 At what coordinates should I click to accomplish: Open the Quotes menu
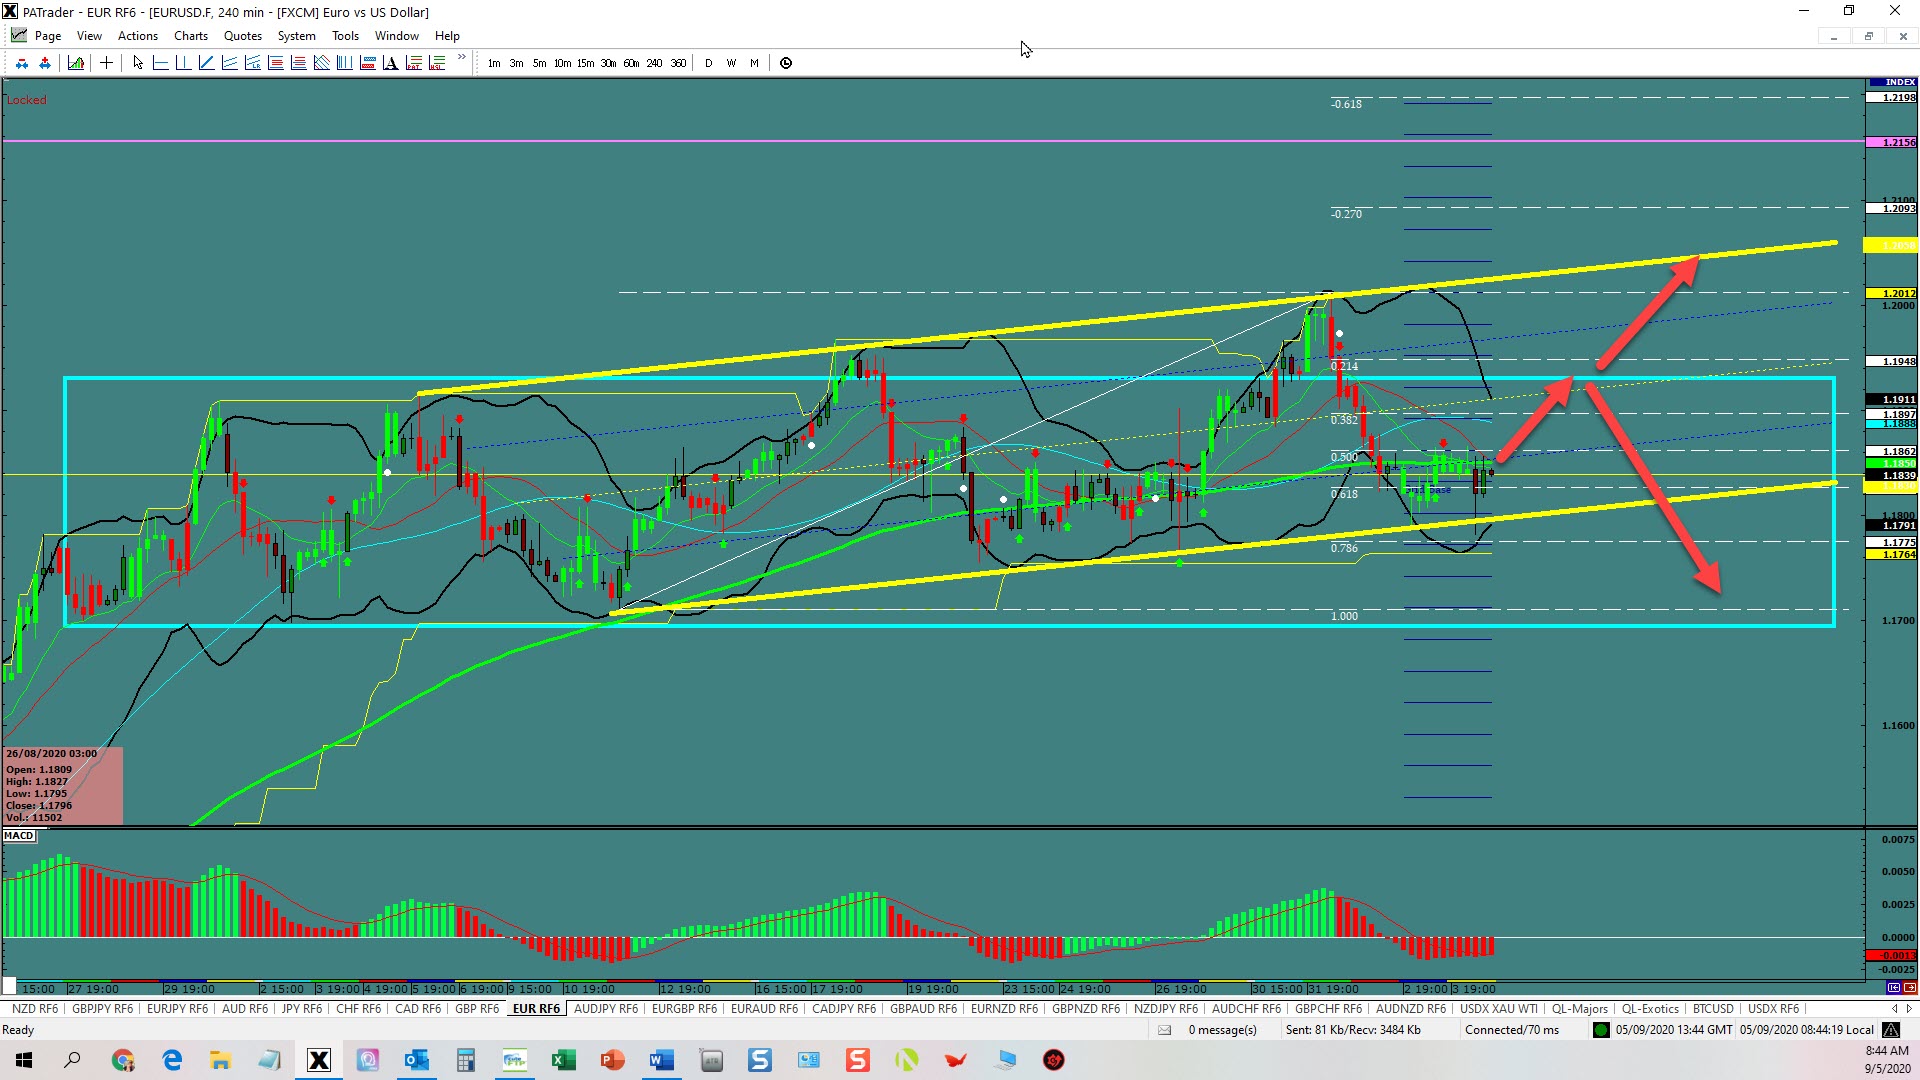[x=243, y=36]
